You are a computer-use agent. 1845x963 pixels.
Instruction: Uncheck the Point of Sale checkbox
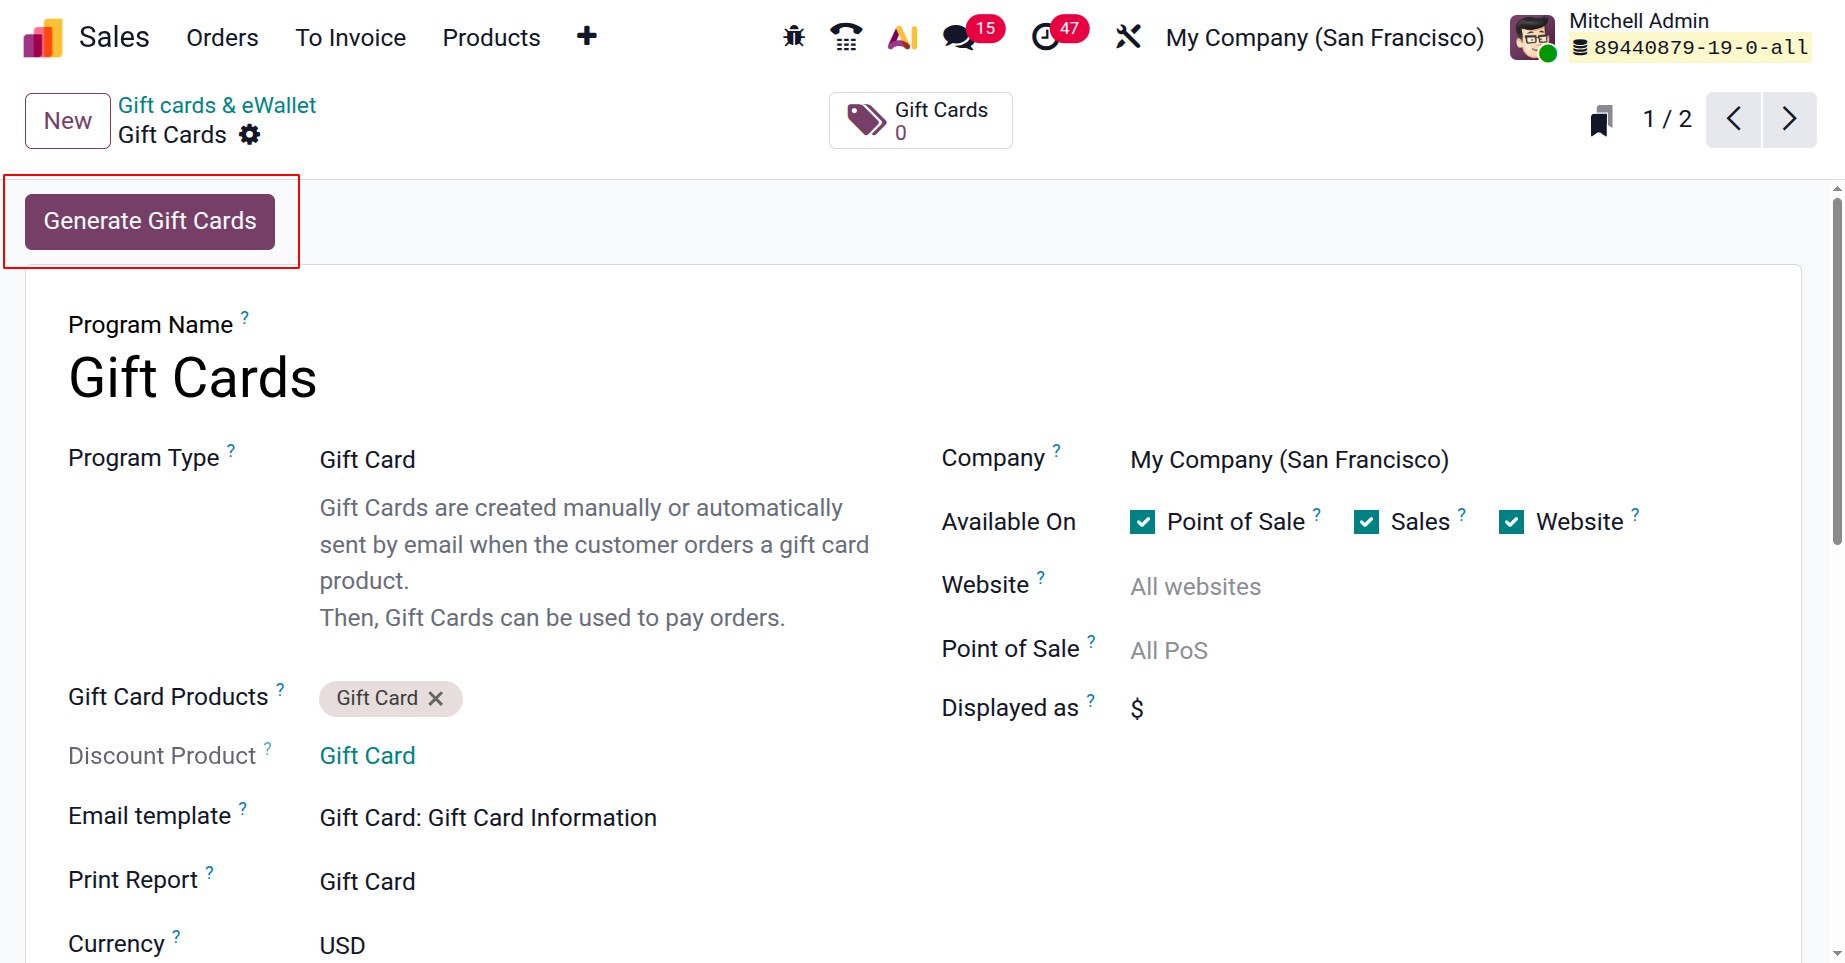tap(1142, 522)
